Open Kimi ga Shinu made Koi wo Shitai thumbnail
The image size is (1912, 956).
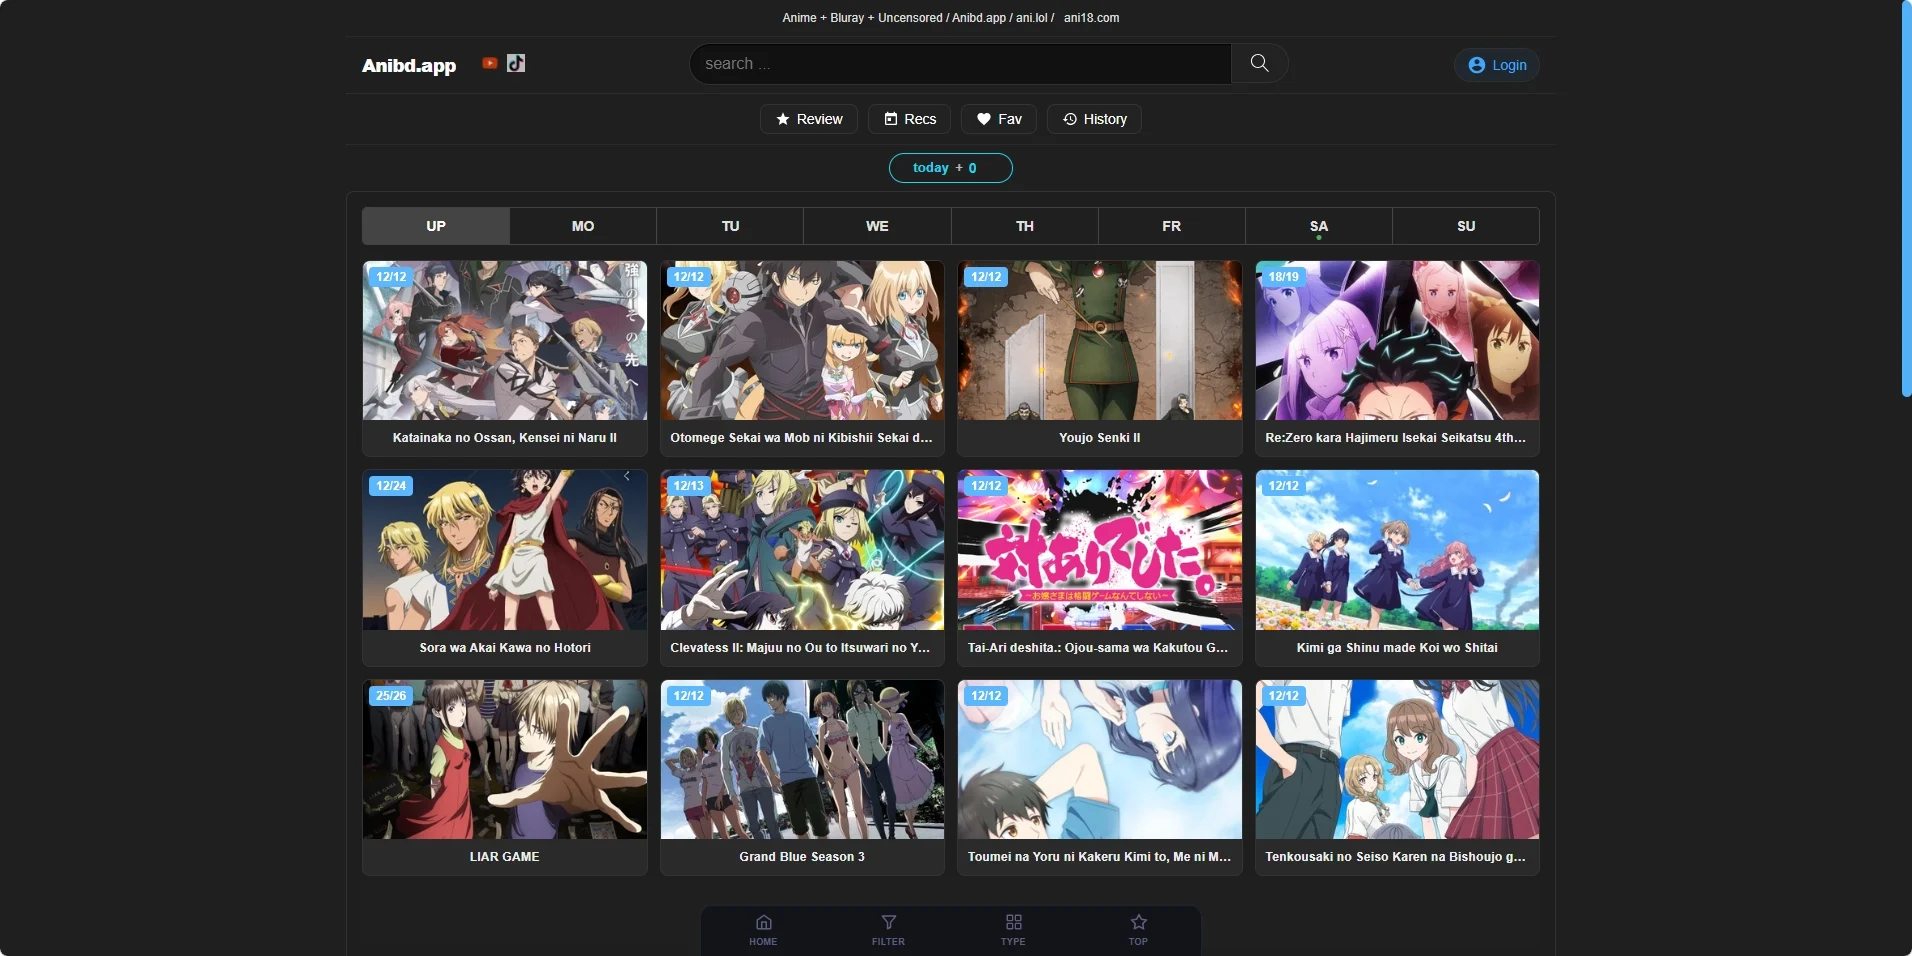coord(1397,550)
